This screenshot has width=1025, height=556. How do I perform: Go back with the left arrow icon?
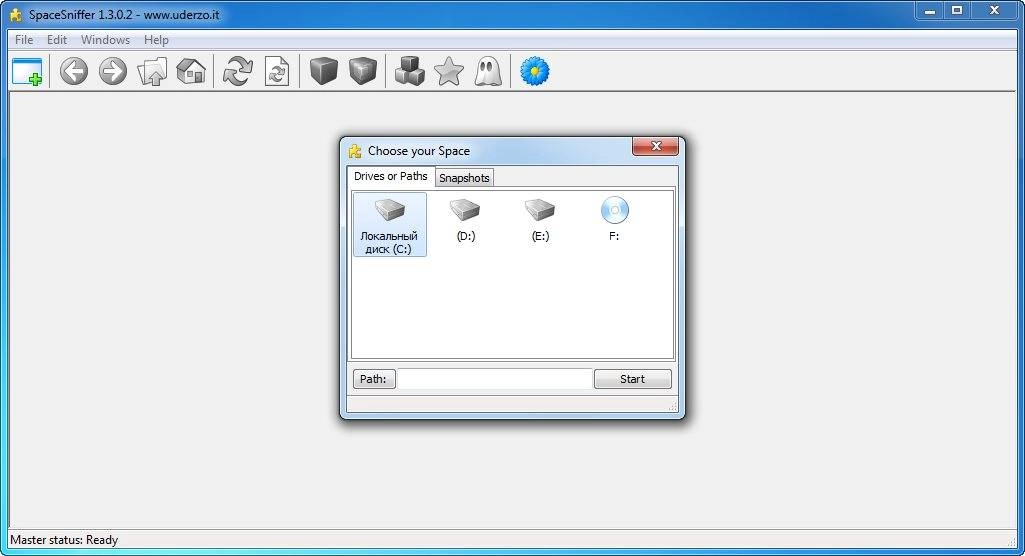click(x=74, y=71)
